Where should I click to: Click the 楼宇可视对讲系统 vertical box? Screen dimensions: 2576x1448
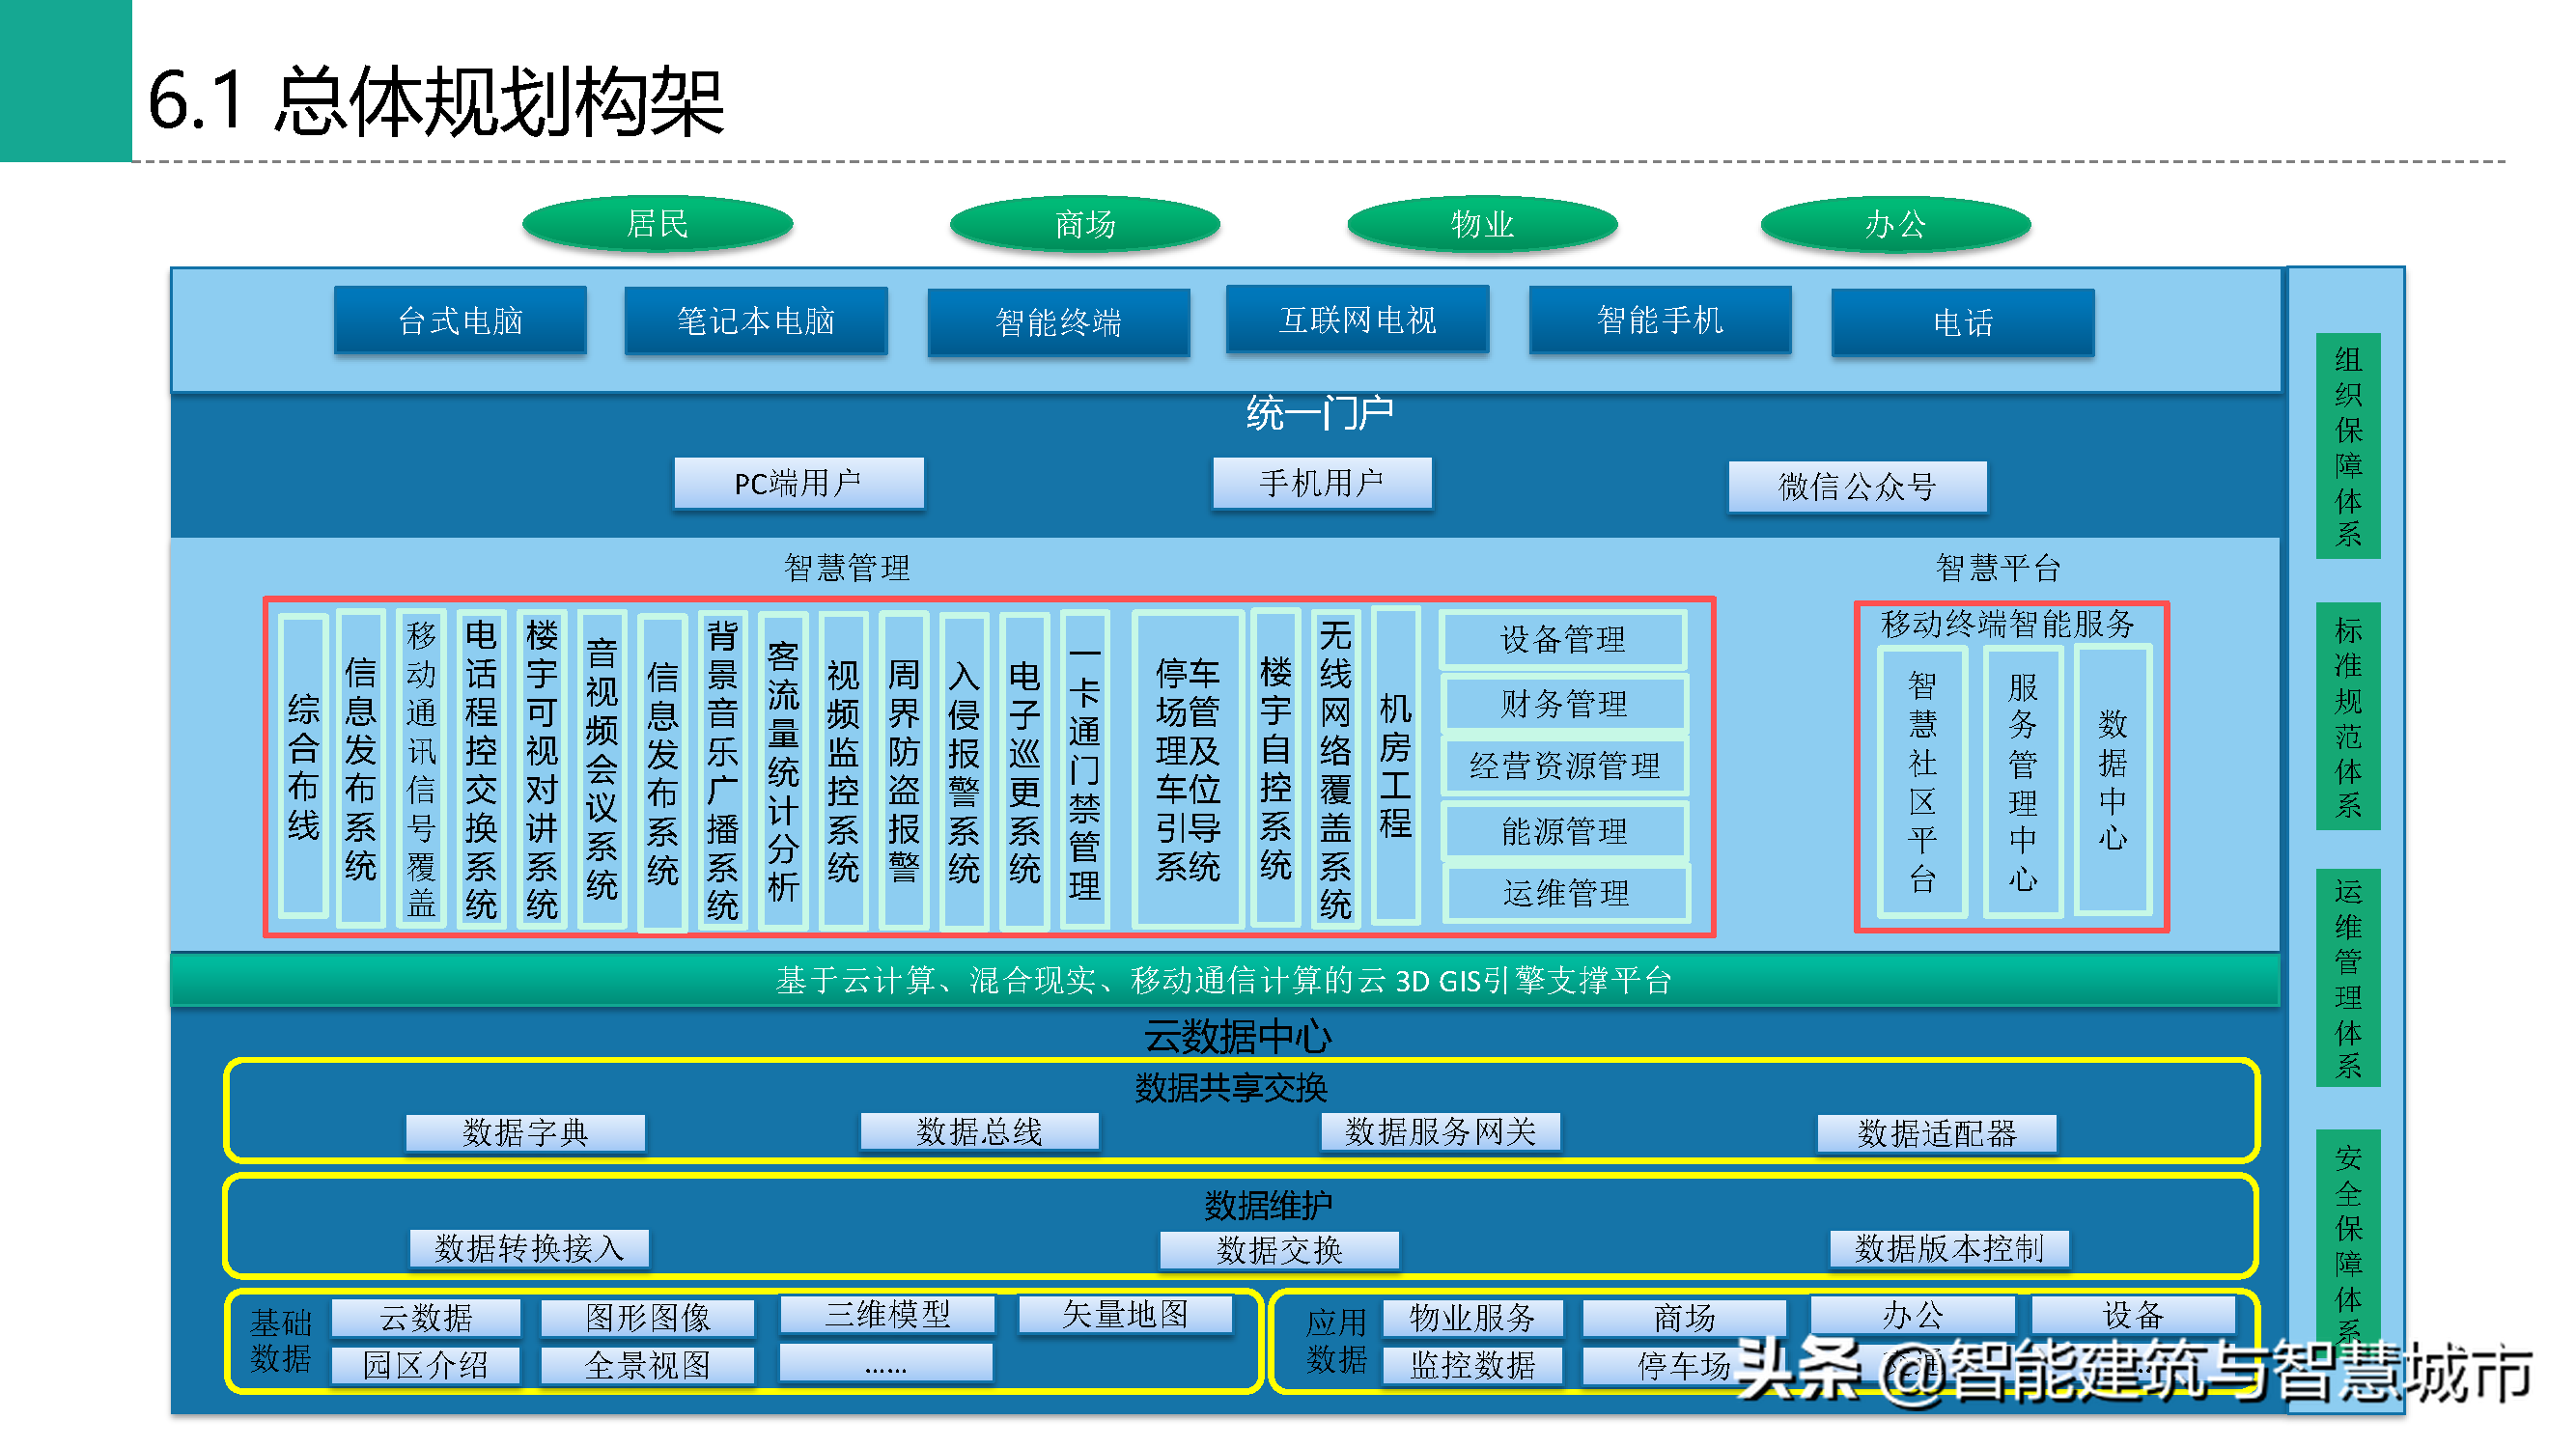tap(542, 768)
